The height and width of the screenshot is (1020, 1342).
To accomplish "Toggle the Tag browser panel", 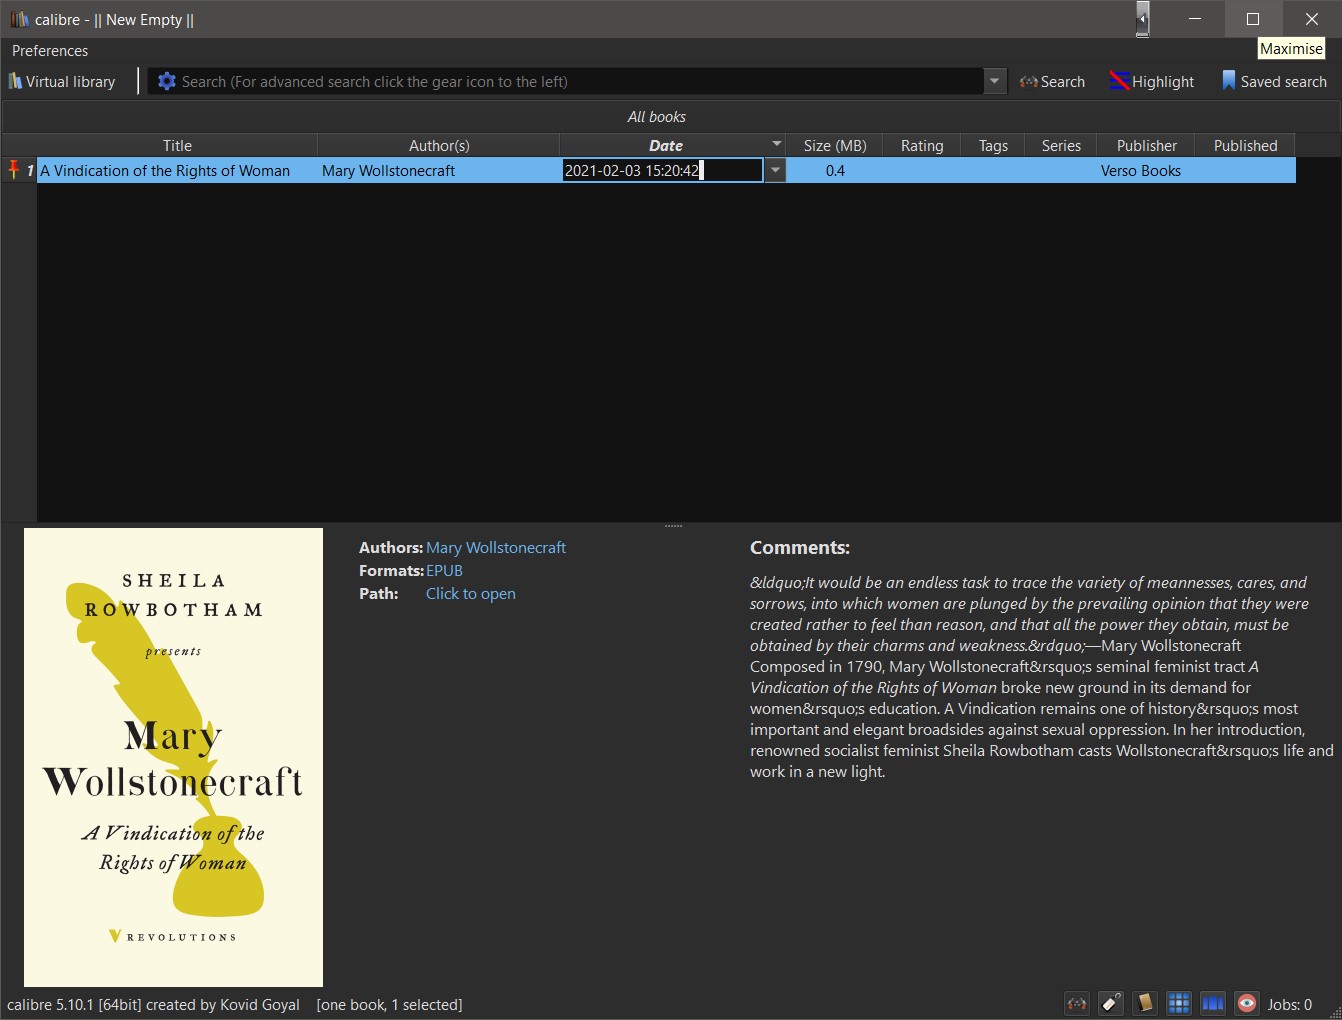I will [1111, 1003].
